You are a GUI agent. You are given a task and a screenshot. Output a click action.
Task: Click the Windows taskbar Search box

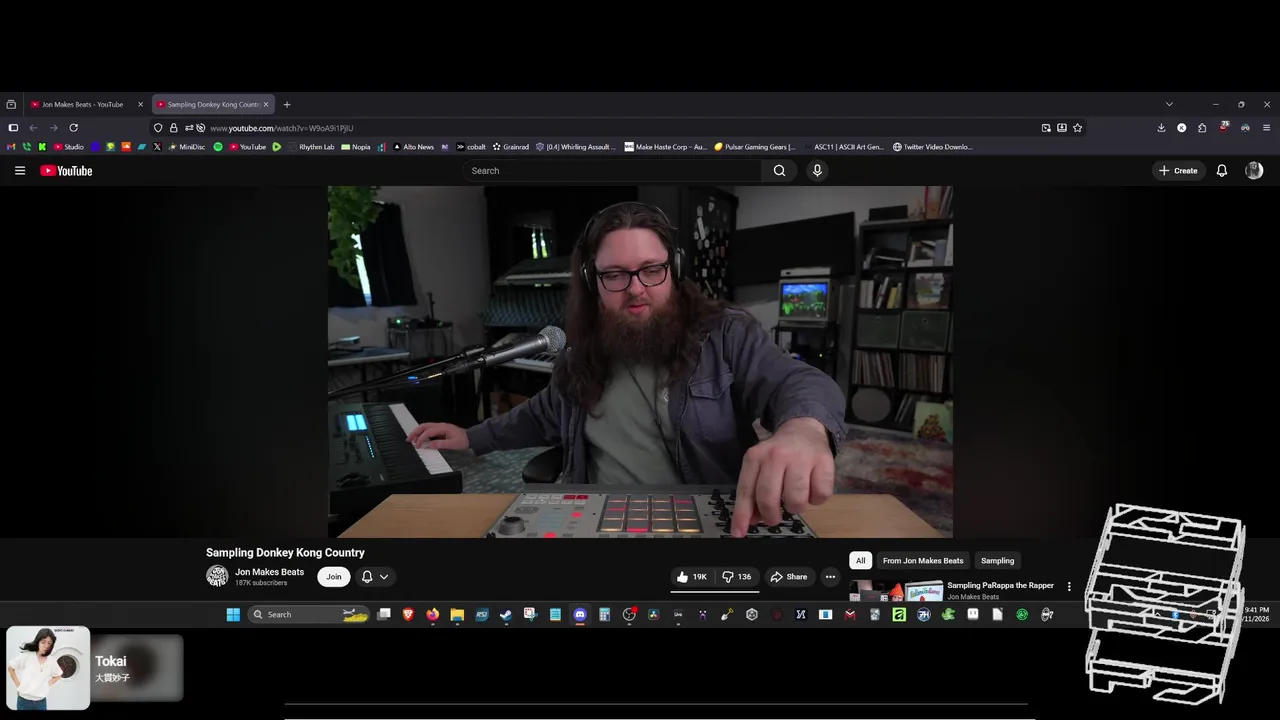pyautogui.click(x=308, y=615)
